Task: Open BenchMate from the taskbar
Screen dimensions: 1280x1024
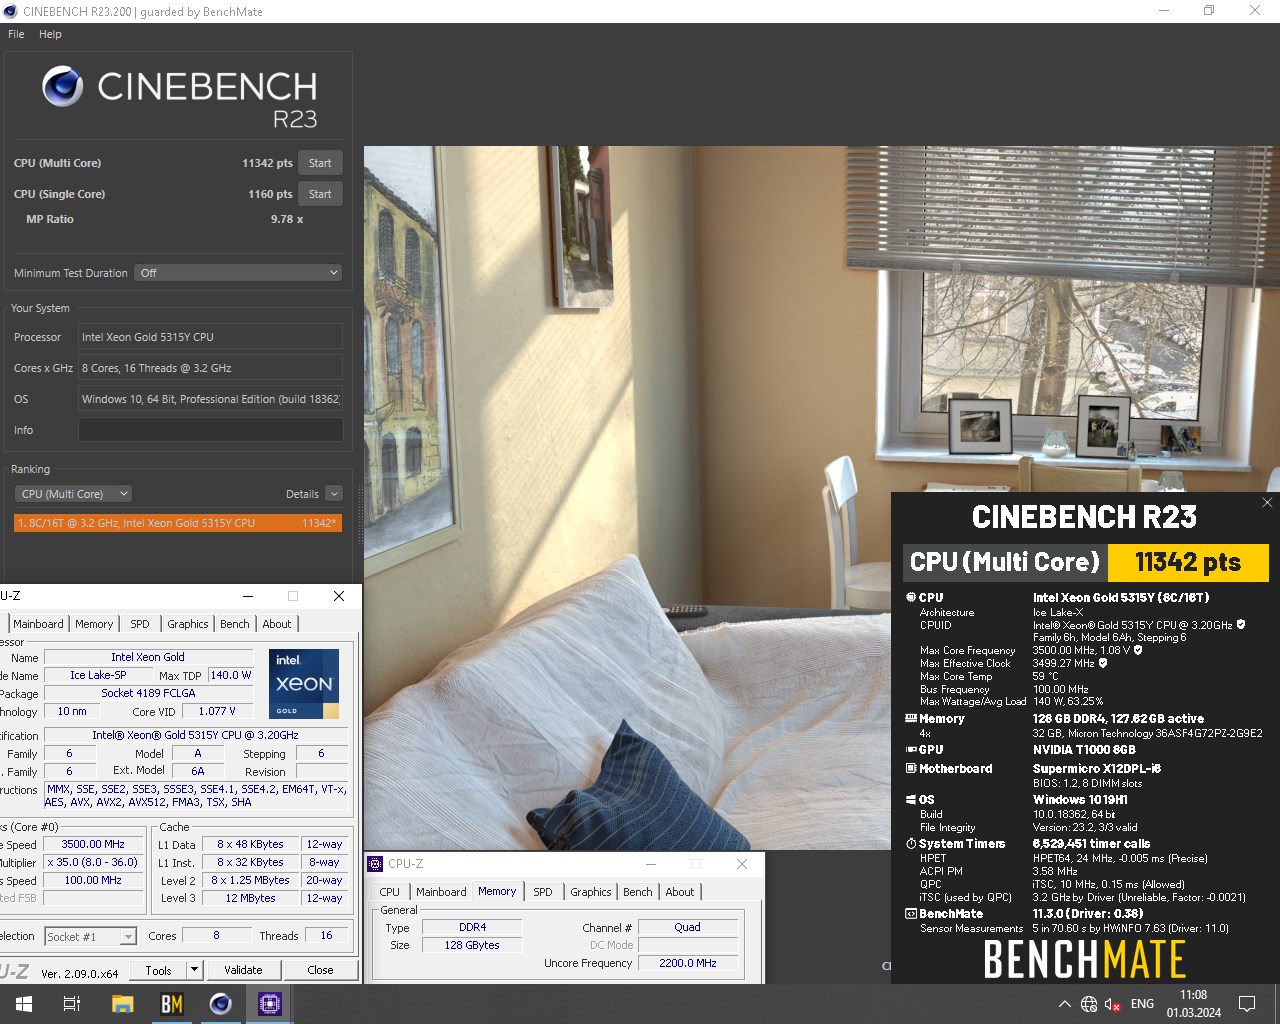Action: coord(172,1004)
